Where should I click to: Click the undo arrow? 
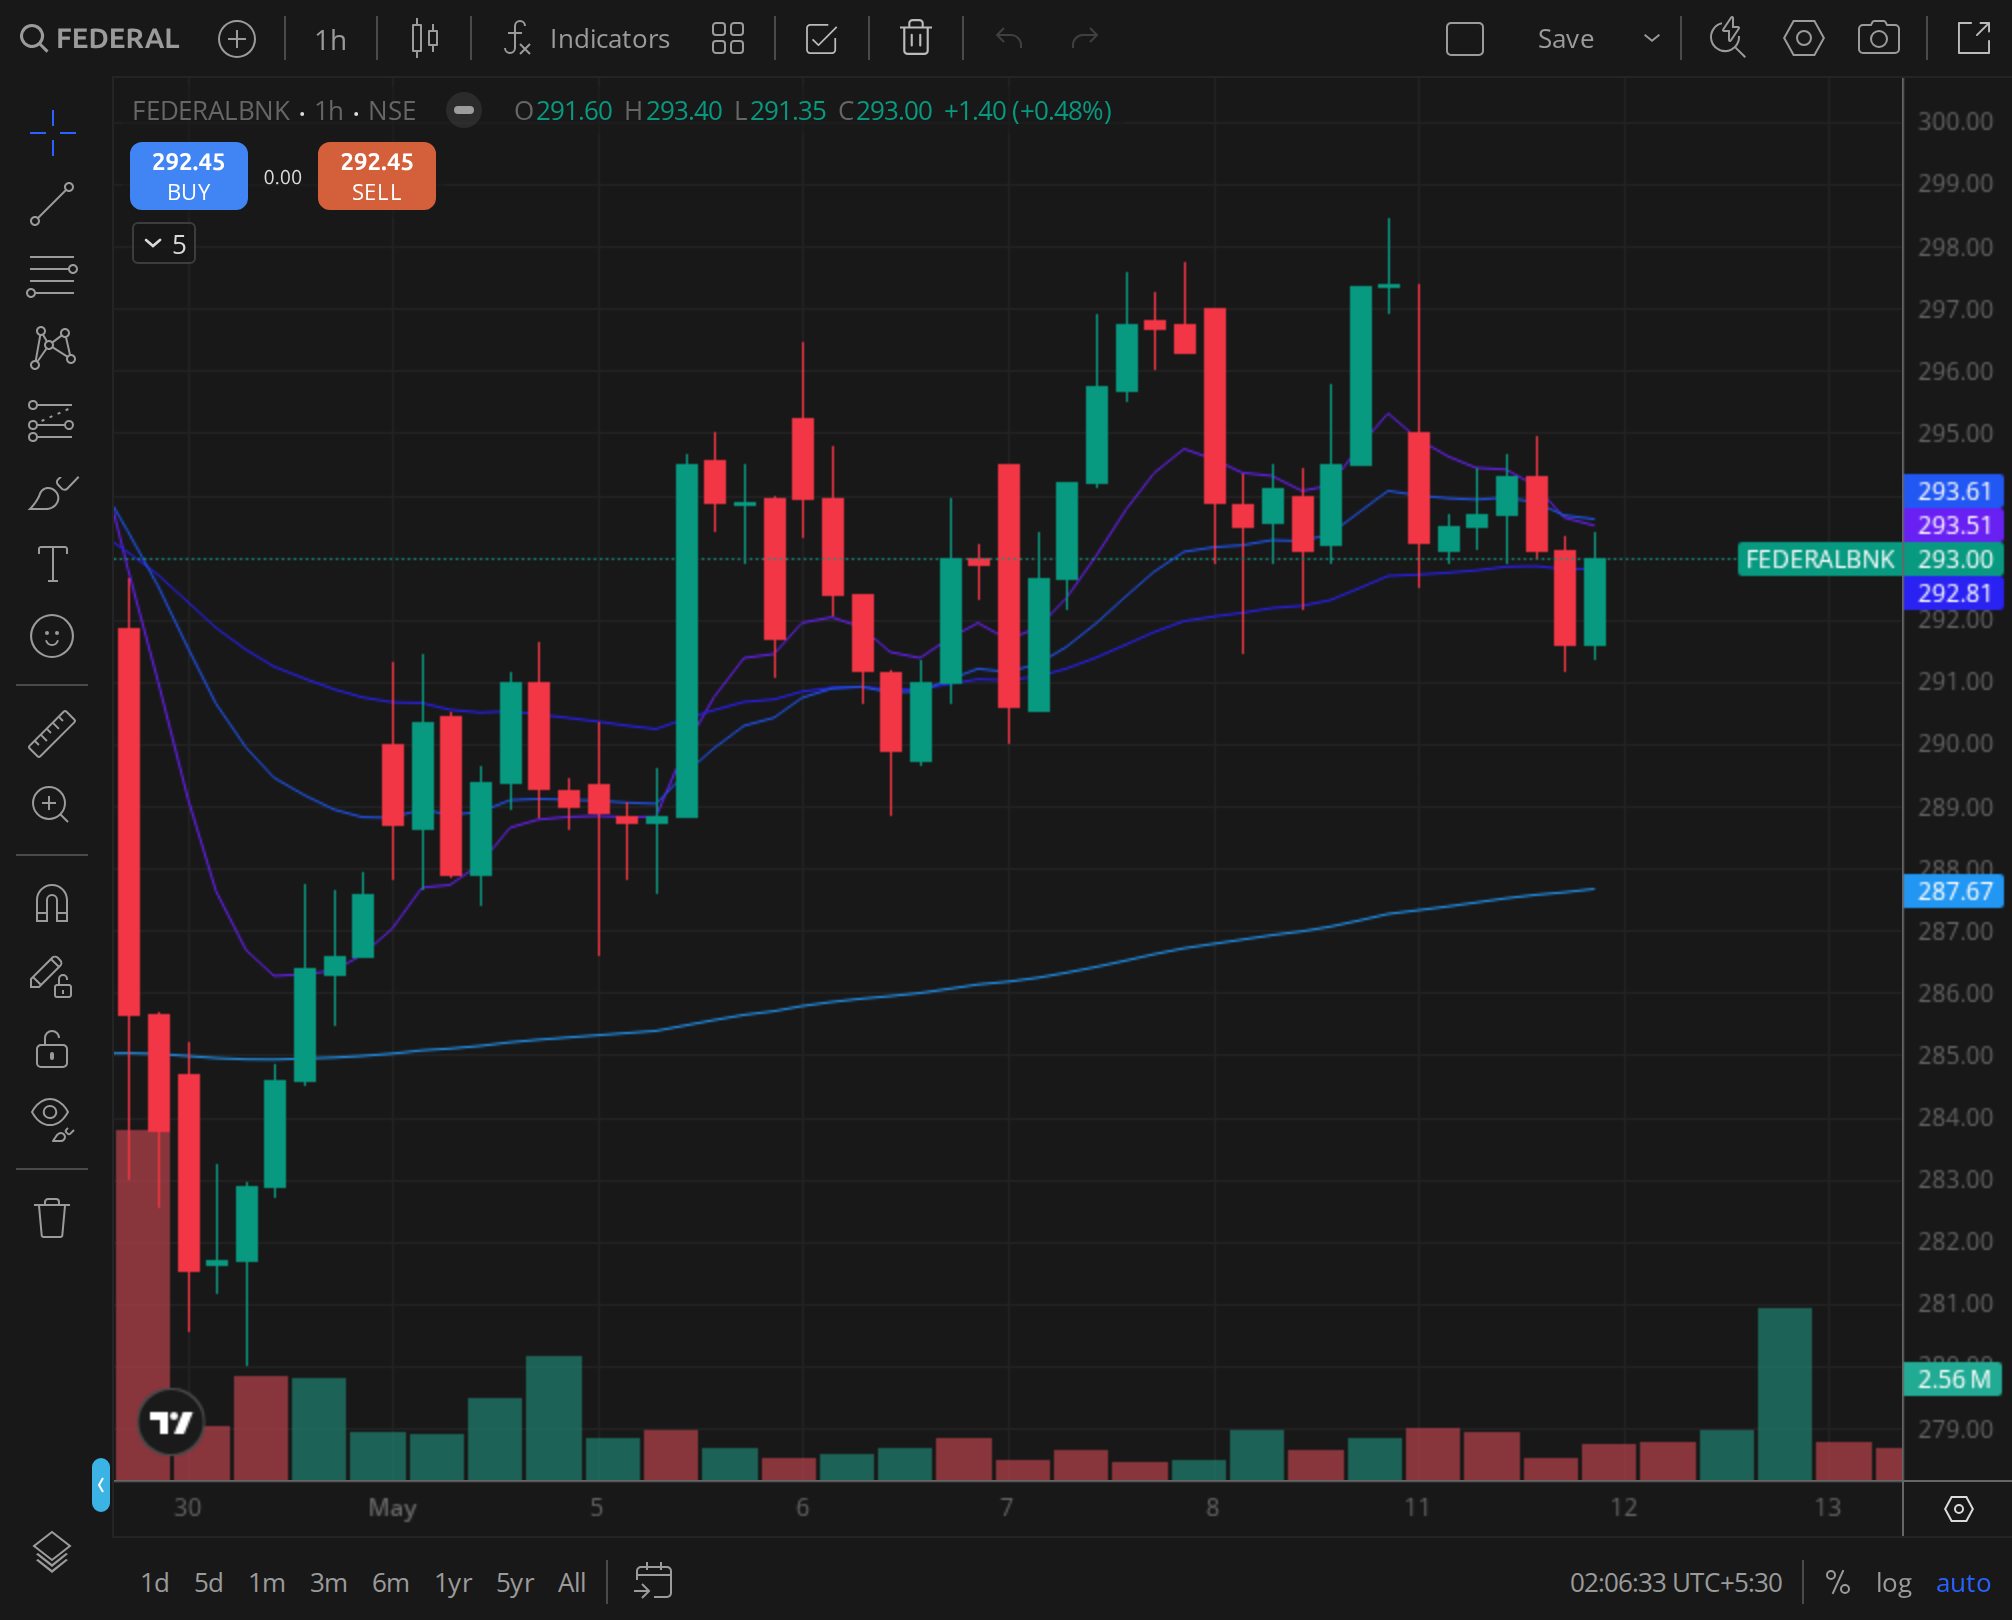1009,39
